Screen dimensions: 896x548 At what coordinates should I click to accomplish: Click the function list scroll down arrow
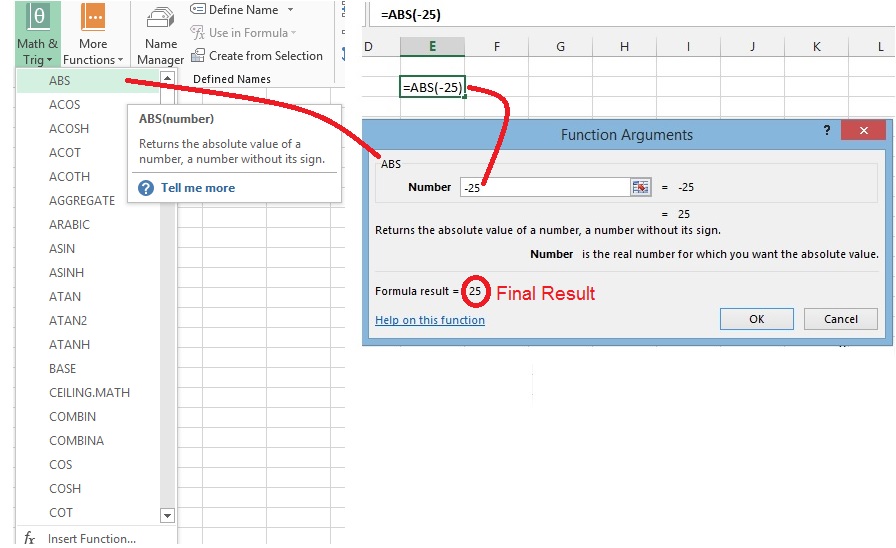tap(167, 515)
